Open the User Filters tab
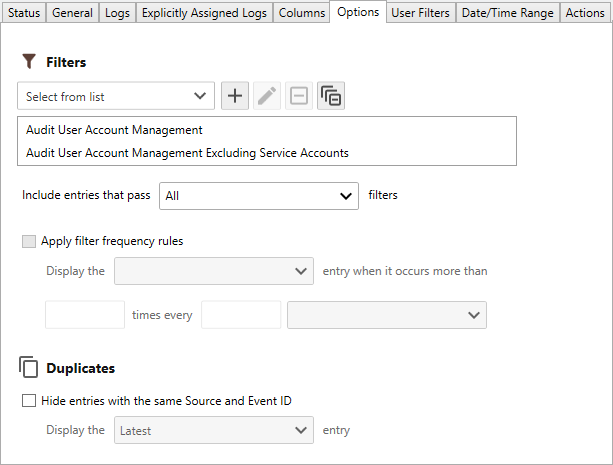This screenshot has height=465, width=613. coord(420,13)
